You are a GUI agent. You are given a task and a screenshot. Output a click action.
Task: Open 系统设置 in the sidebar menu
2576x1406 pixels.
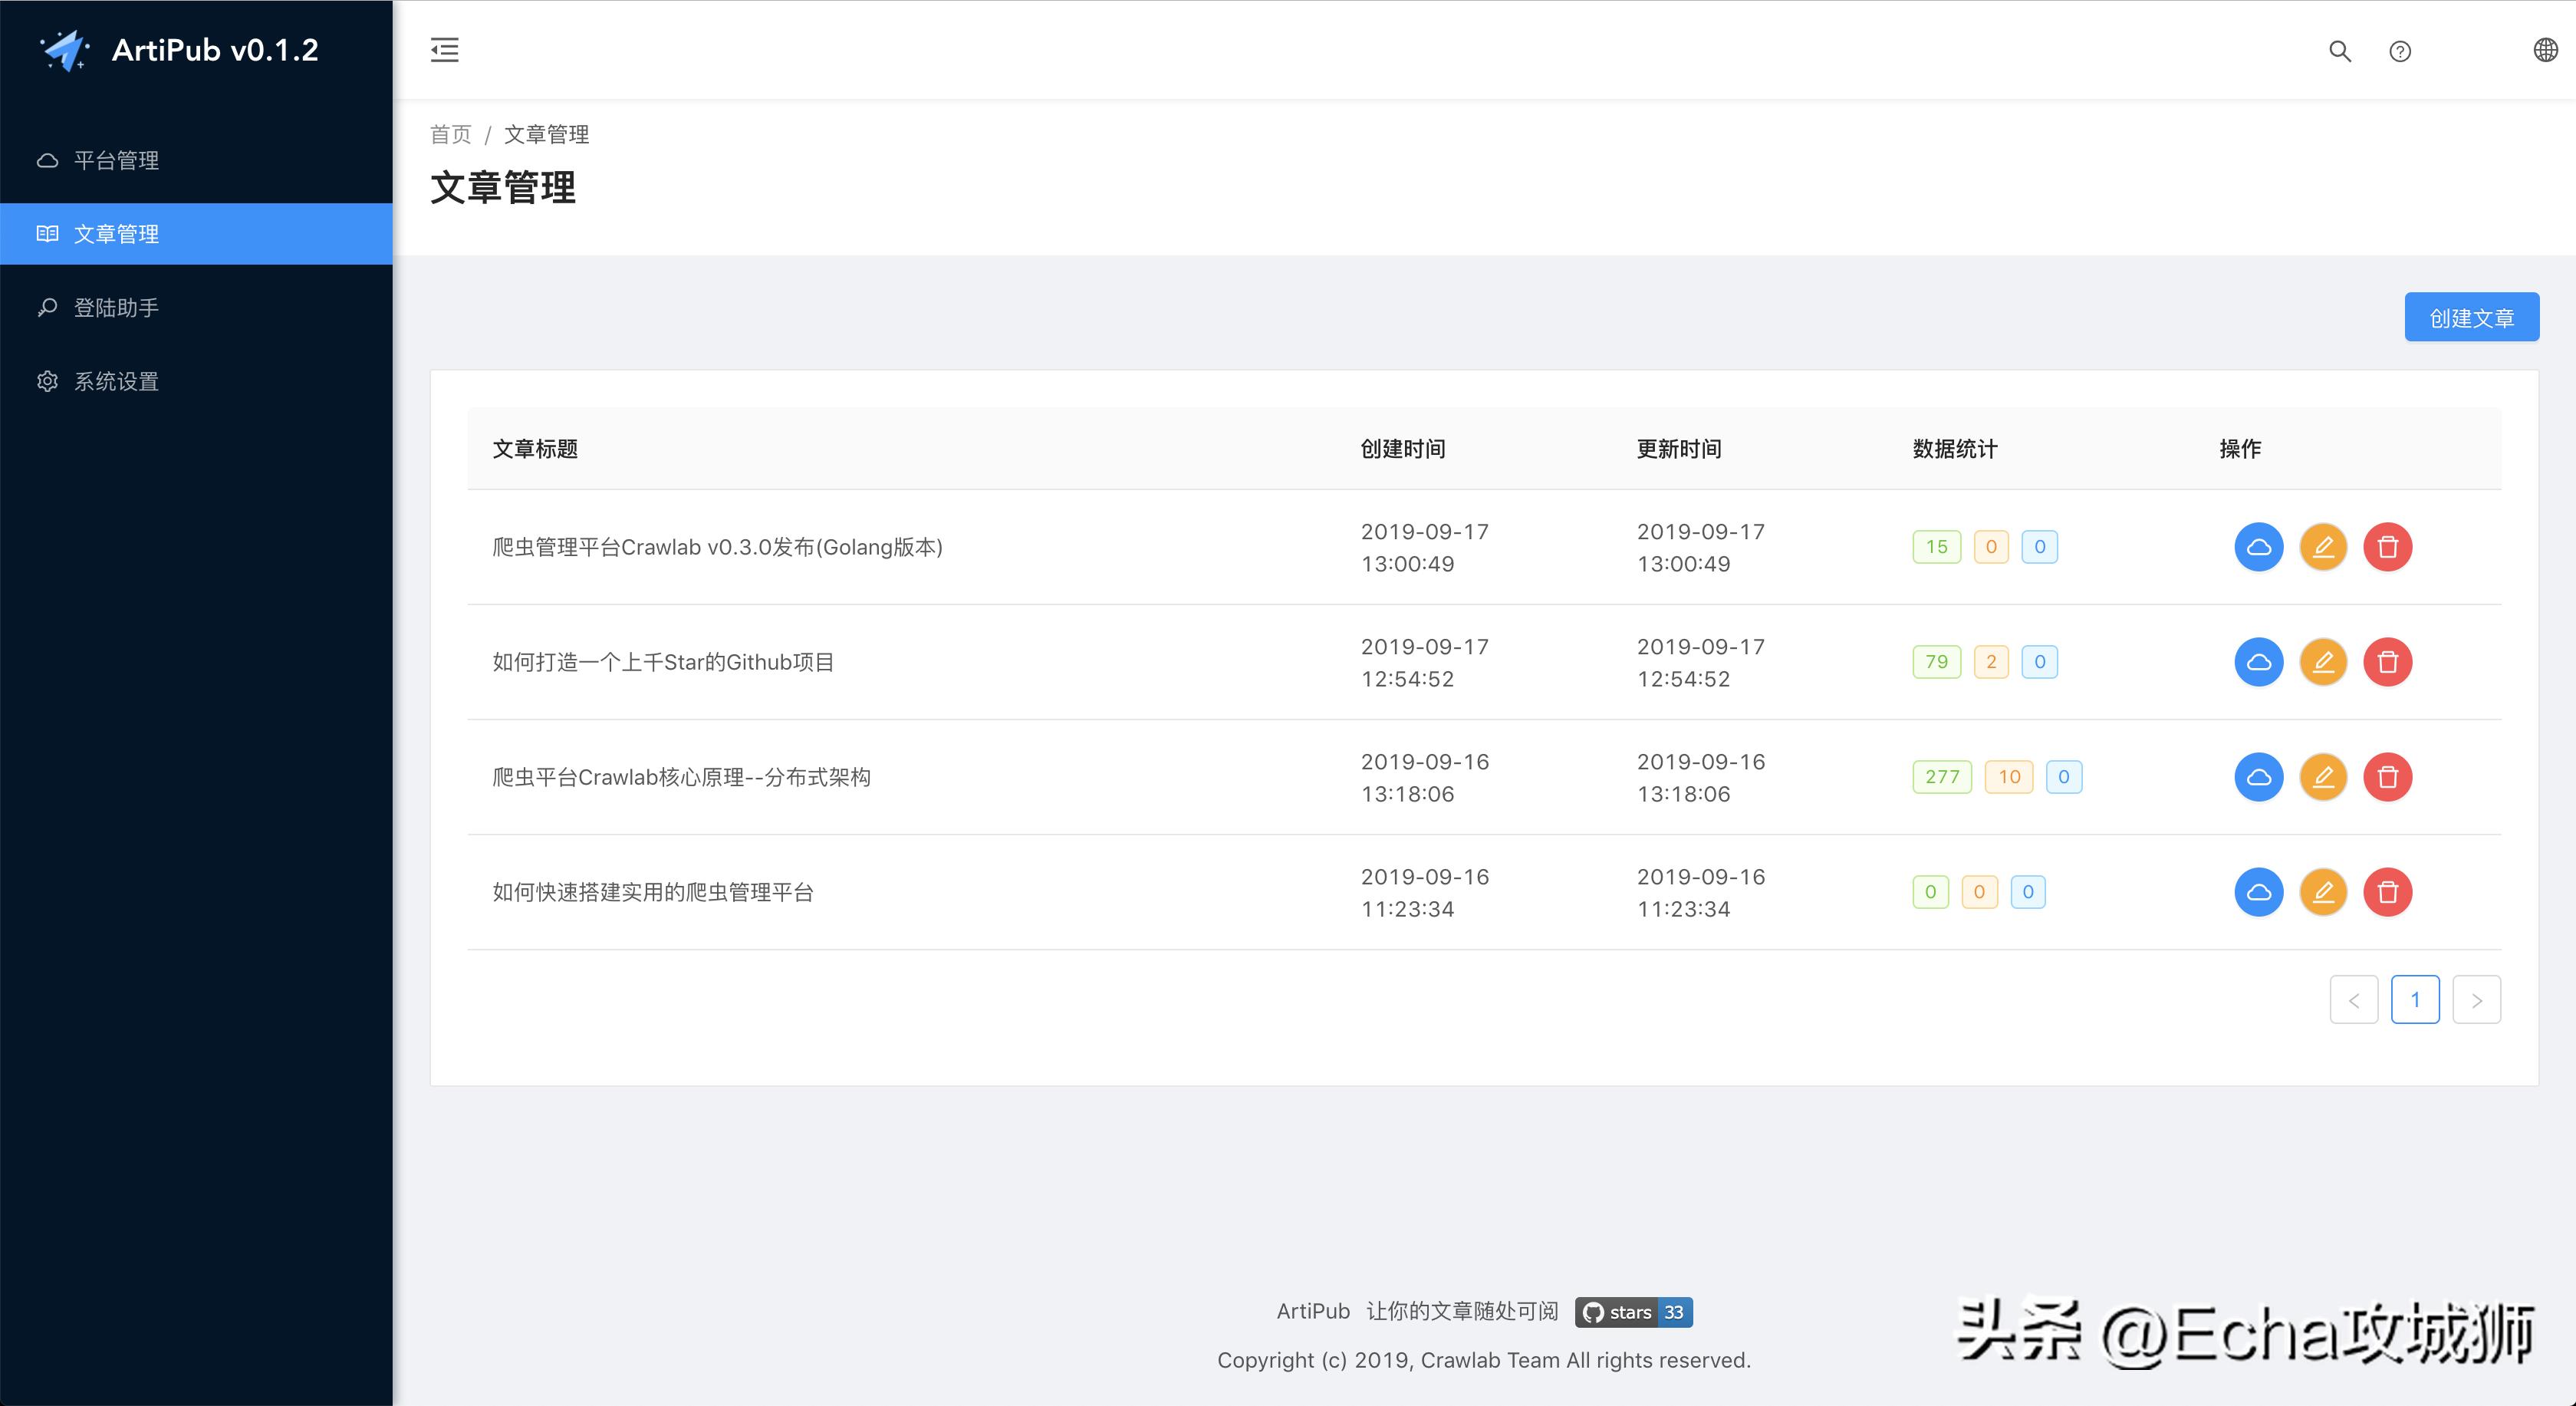tap(116, 381)
